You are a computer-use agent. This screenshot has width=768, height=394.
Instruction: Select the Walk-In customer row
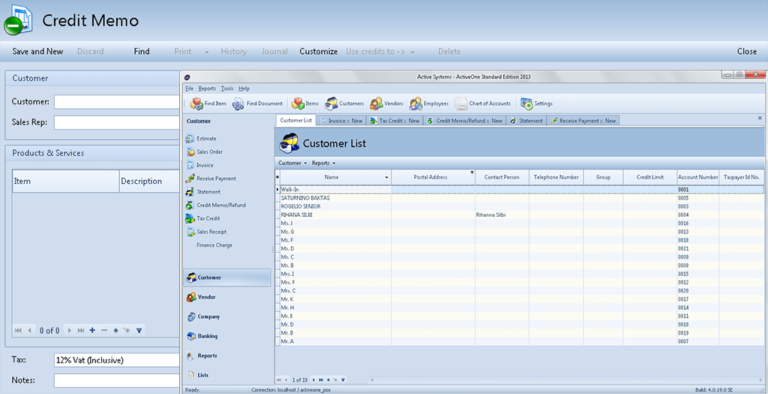point(521,189)
